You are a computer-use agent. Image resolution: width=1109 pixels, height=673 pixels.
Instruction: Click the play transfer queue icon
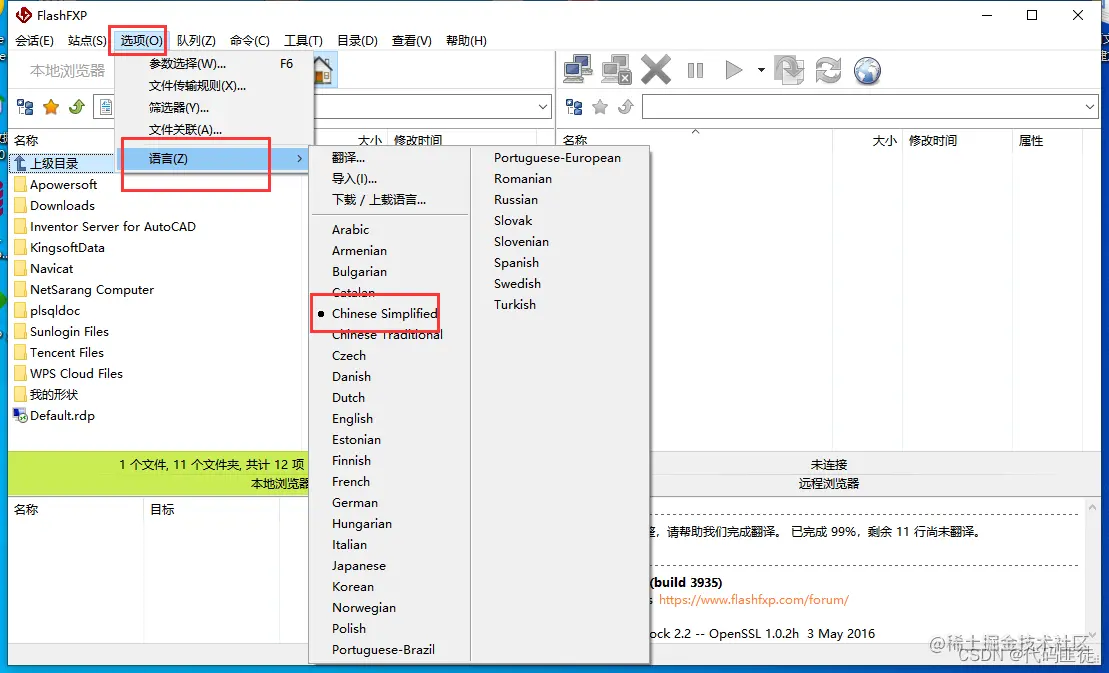(x=733, y=70)
